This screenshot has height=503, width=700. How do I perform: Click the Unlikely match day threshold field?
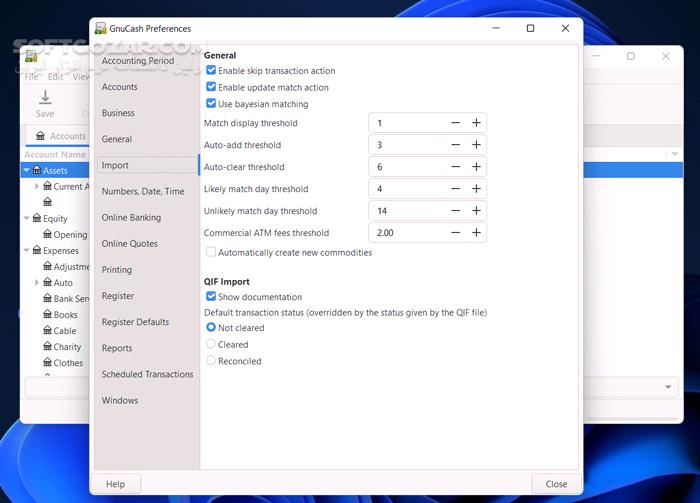tap(405, 211)
